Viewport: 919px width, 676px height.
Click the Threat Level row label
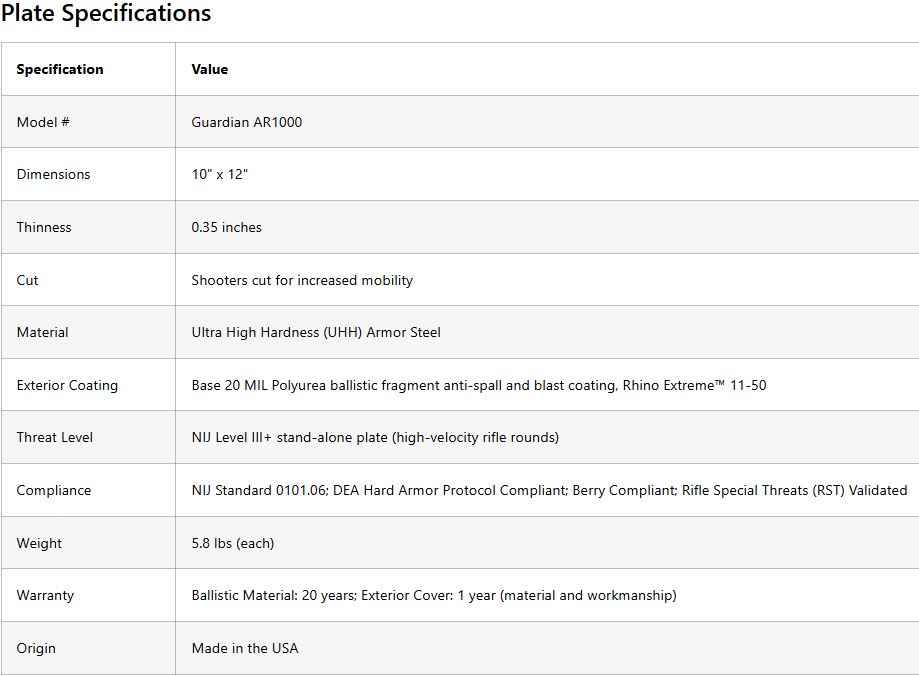(x=55, y=437)
